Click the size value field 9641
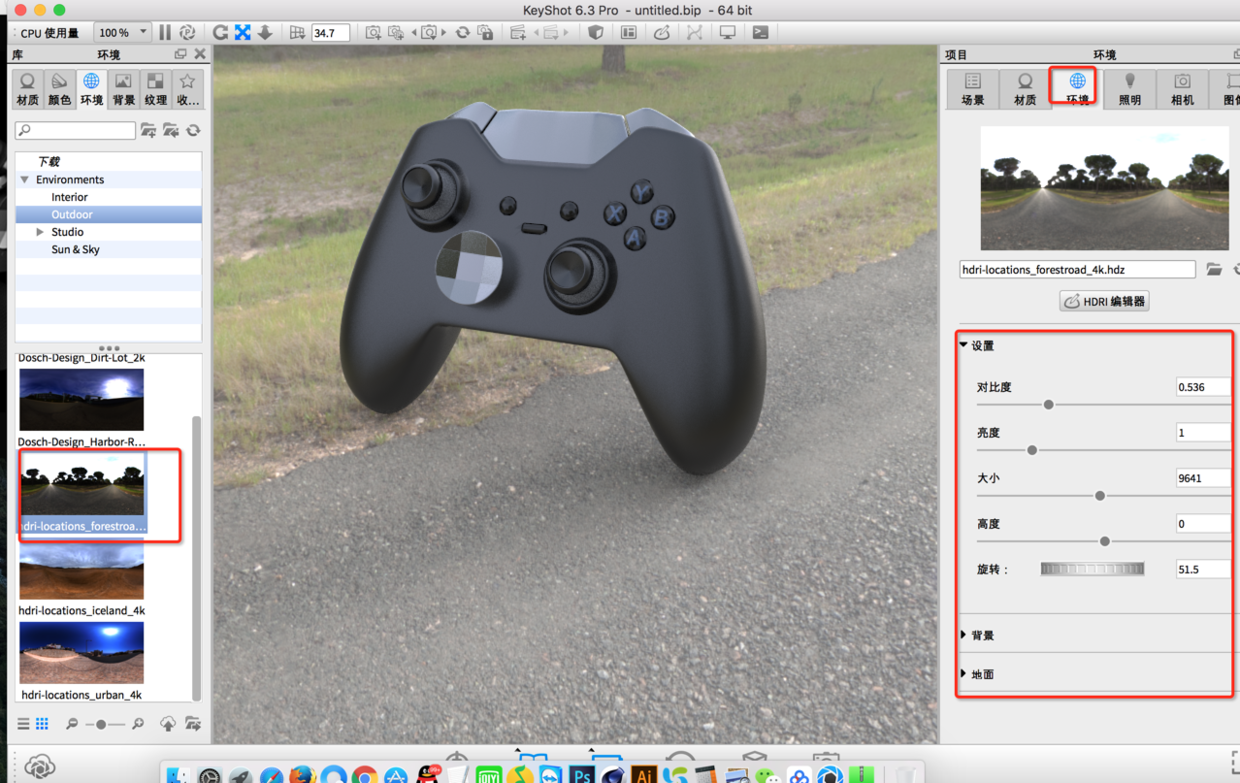Viewport: 1240px width, 783px height. (x=1203, y=478)
